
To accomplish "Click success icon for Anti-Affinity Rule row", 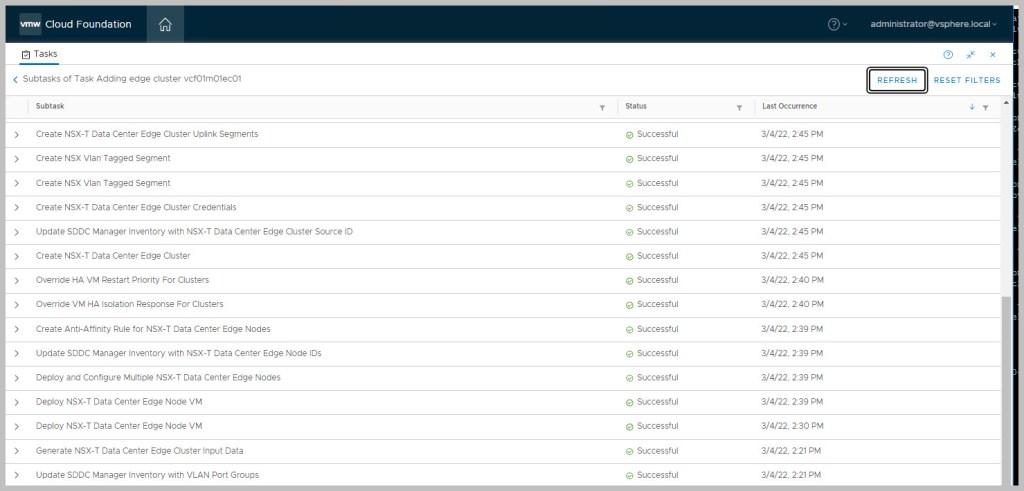I will pos(630,330).
